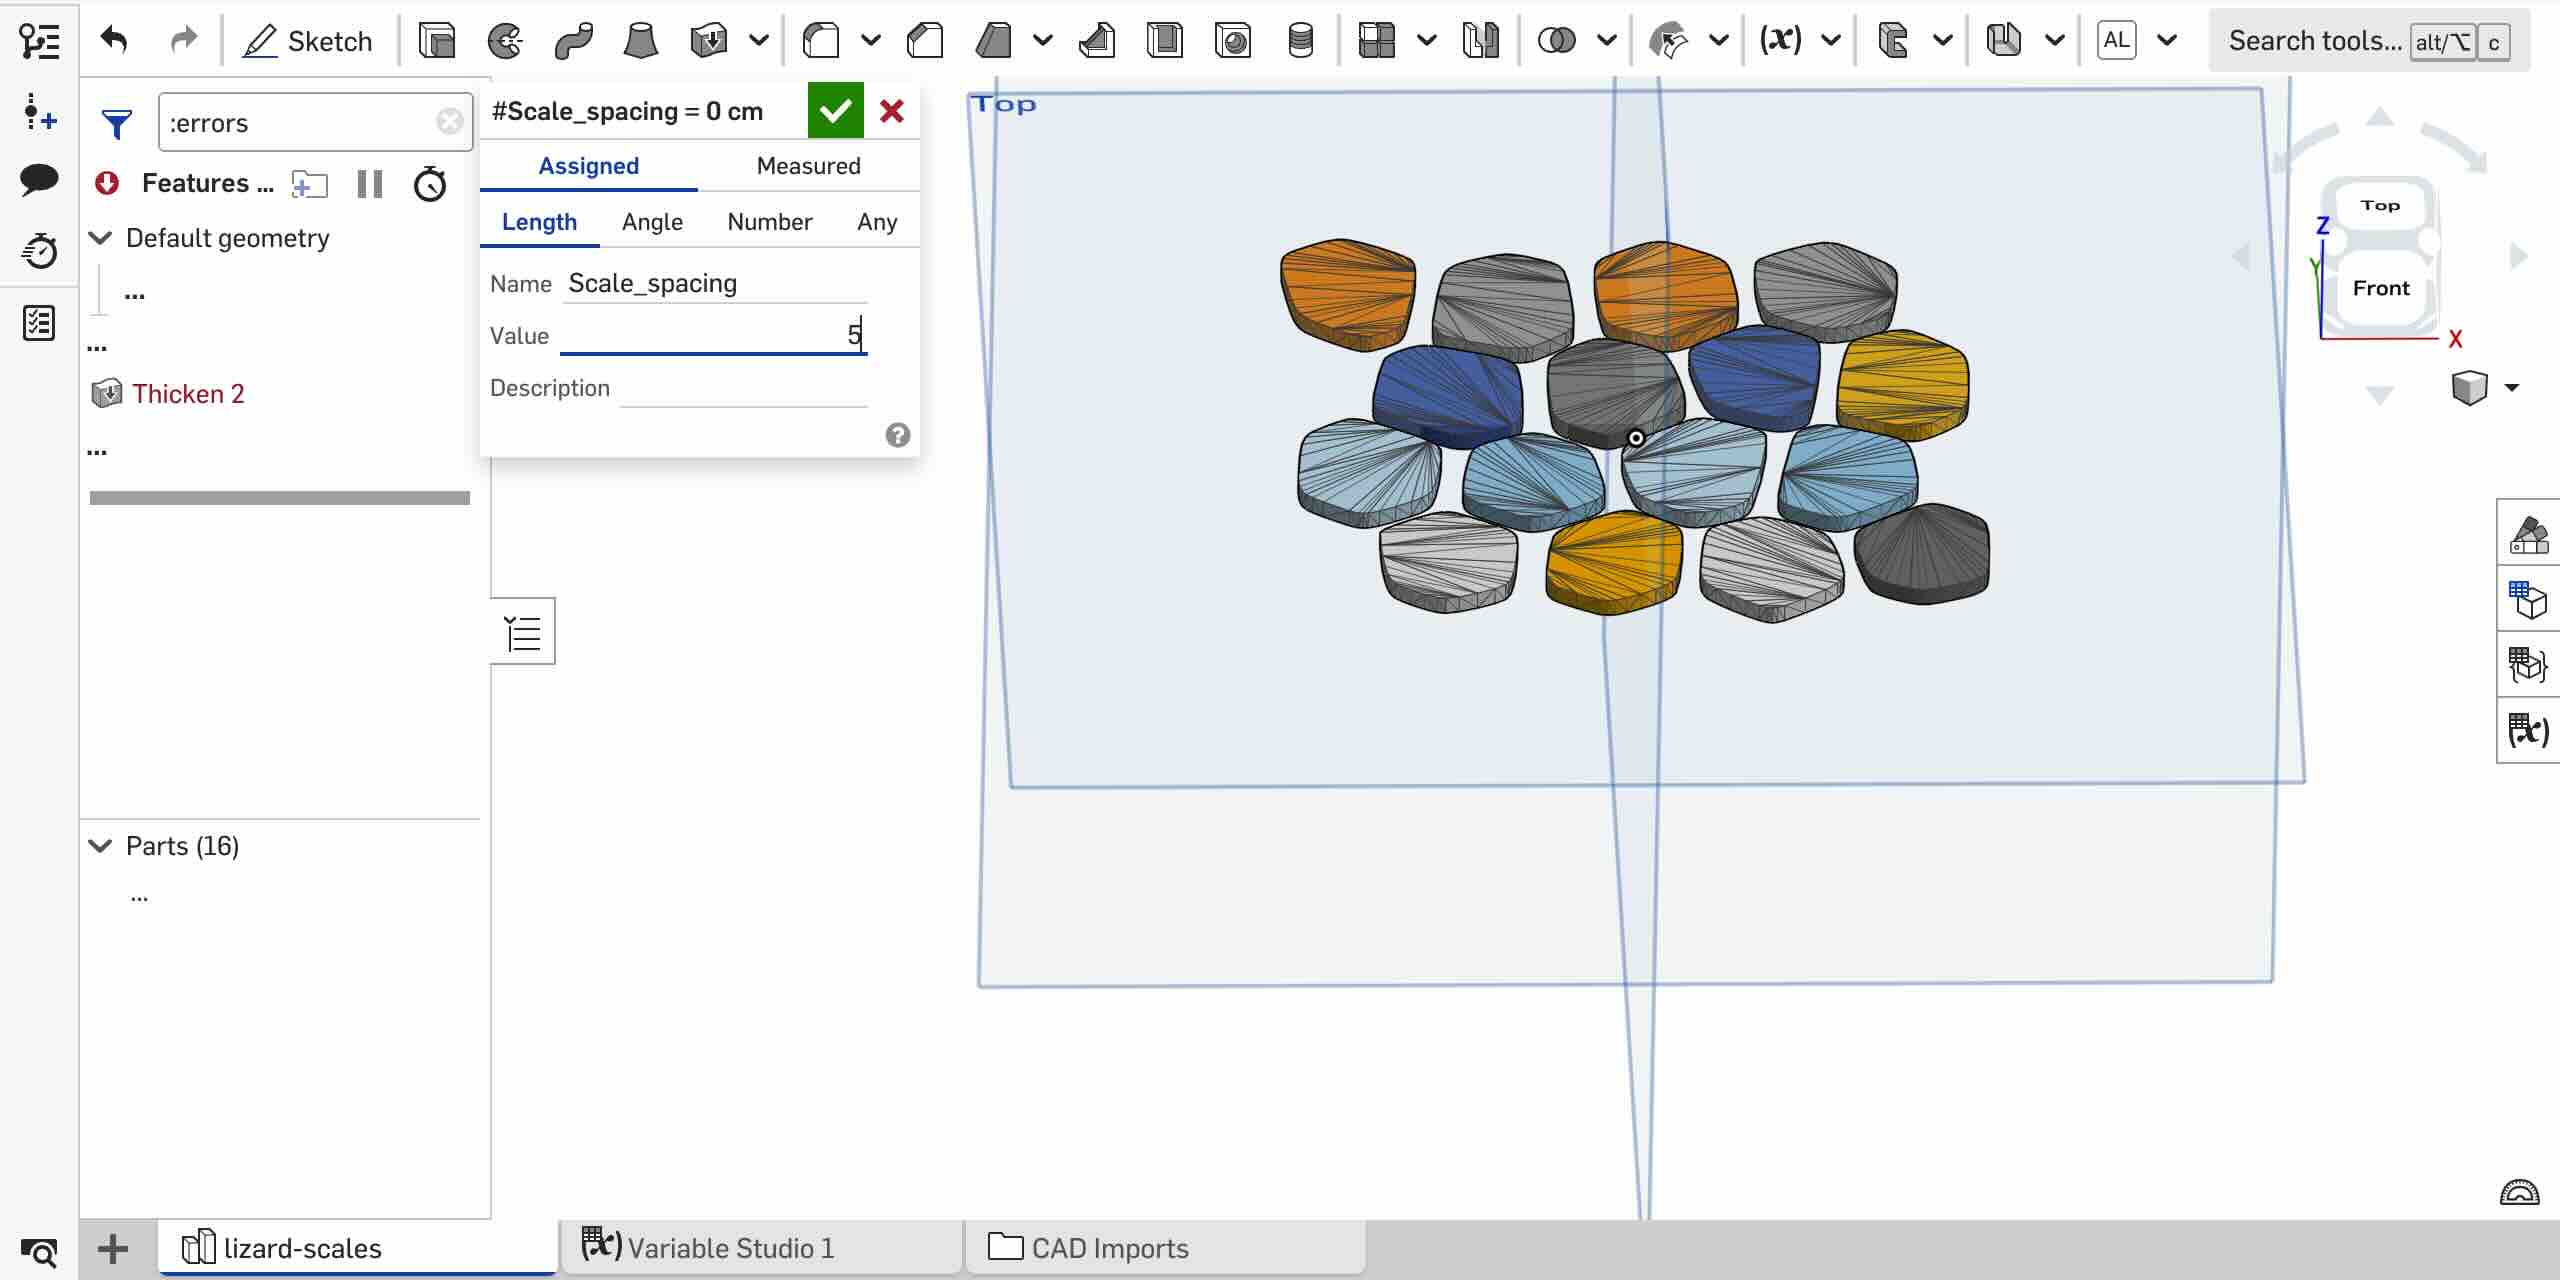The image size is (2560, 1280).
Task: Select the Thicken 2 feature
Action: pos(188,393)
